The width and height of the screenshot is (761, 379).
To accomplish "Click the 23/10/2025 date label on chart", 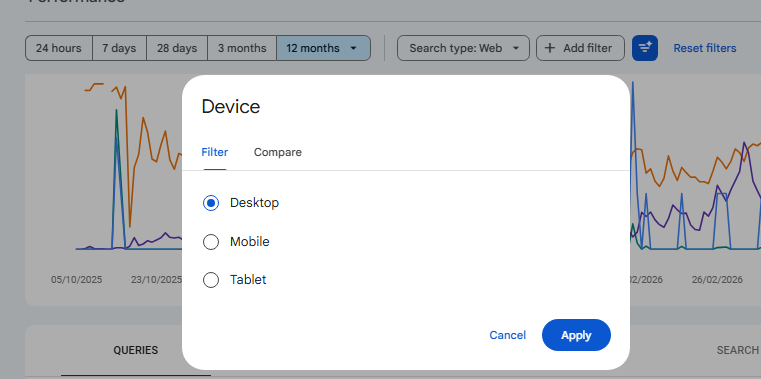I will click(156, 280).
